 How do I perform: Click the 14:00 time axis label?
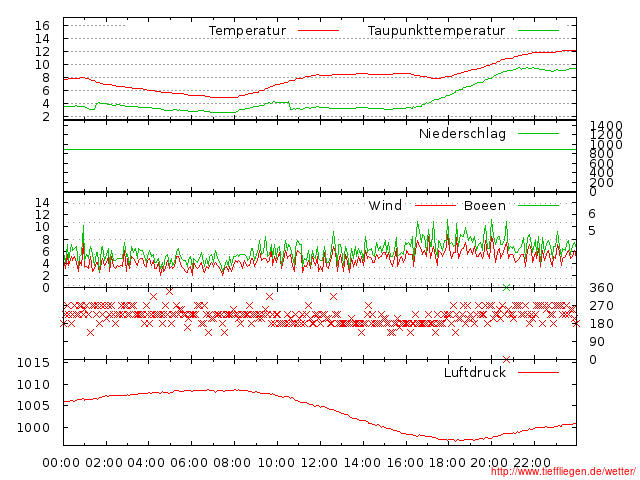(362, 463)
